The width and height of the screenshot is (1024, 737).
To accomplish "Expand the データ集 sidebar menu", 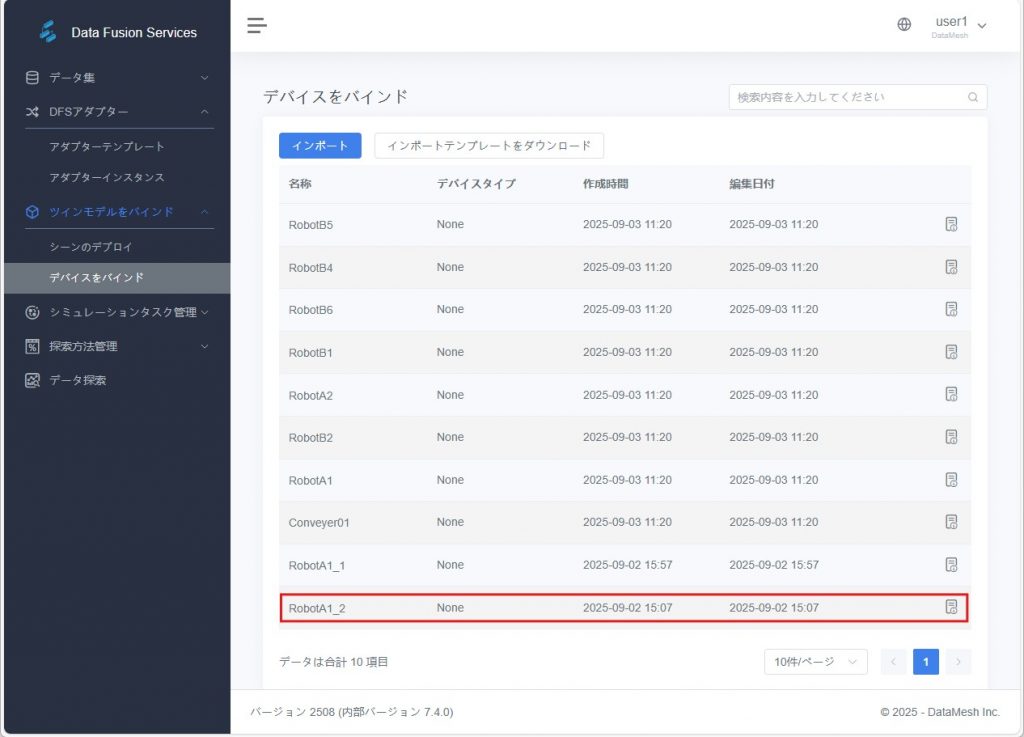I will click(x=115, y=77).
